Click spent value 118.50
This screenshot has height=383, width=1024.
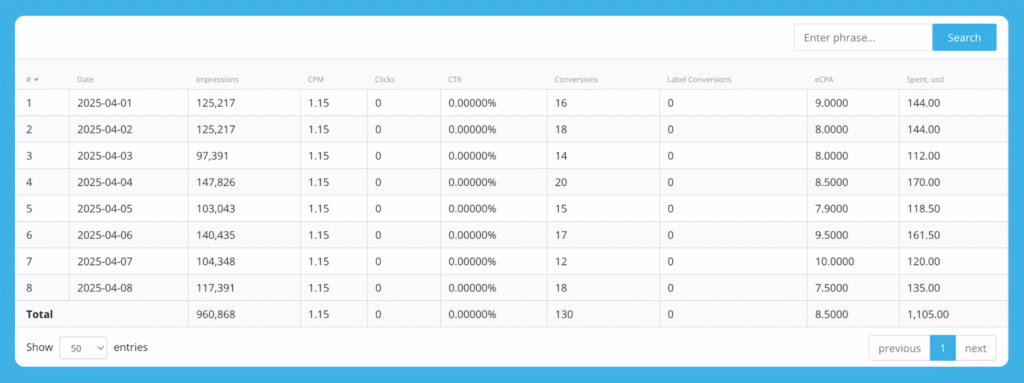[x=923, y=208]
